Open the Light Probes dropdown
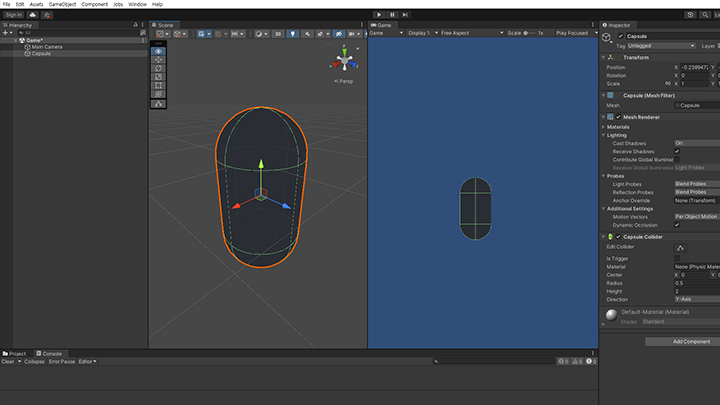Screen dimensions: 720x405 (x=697, y=184)
